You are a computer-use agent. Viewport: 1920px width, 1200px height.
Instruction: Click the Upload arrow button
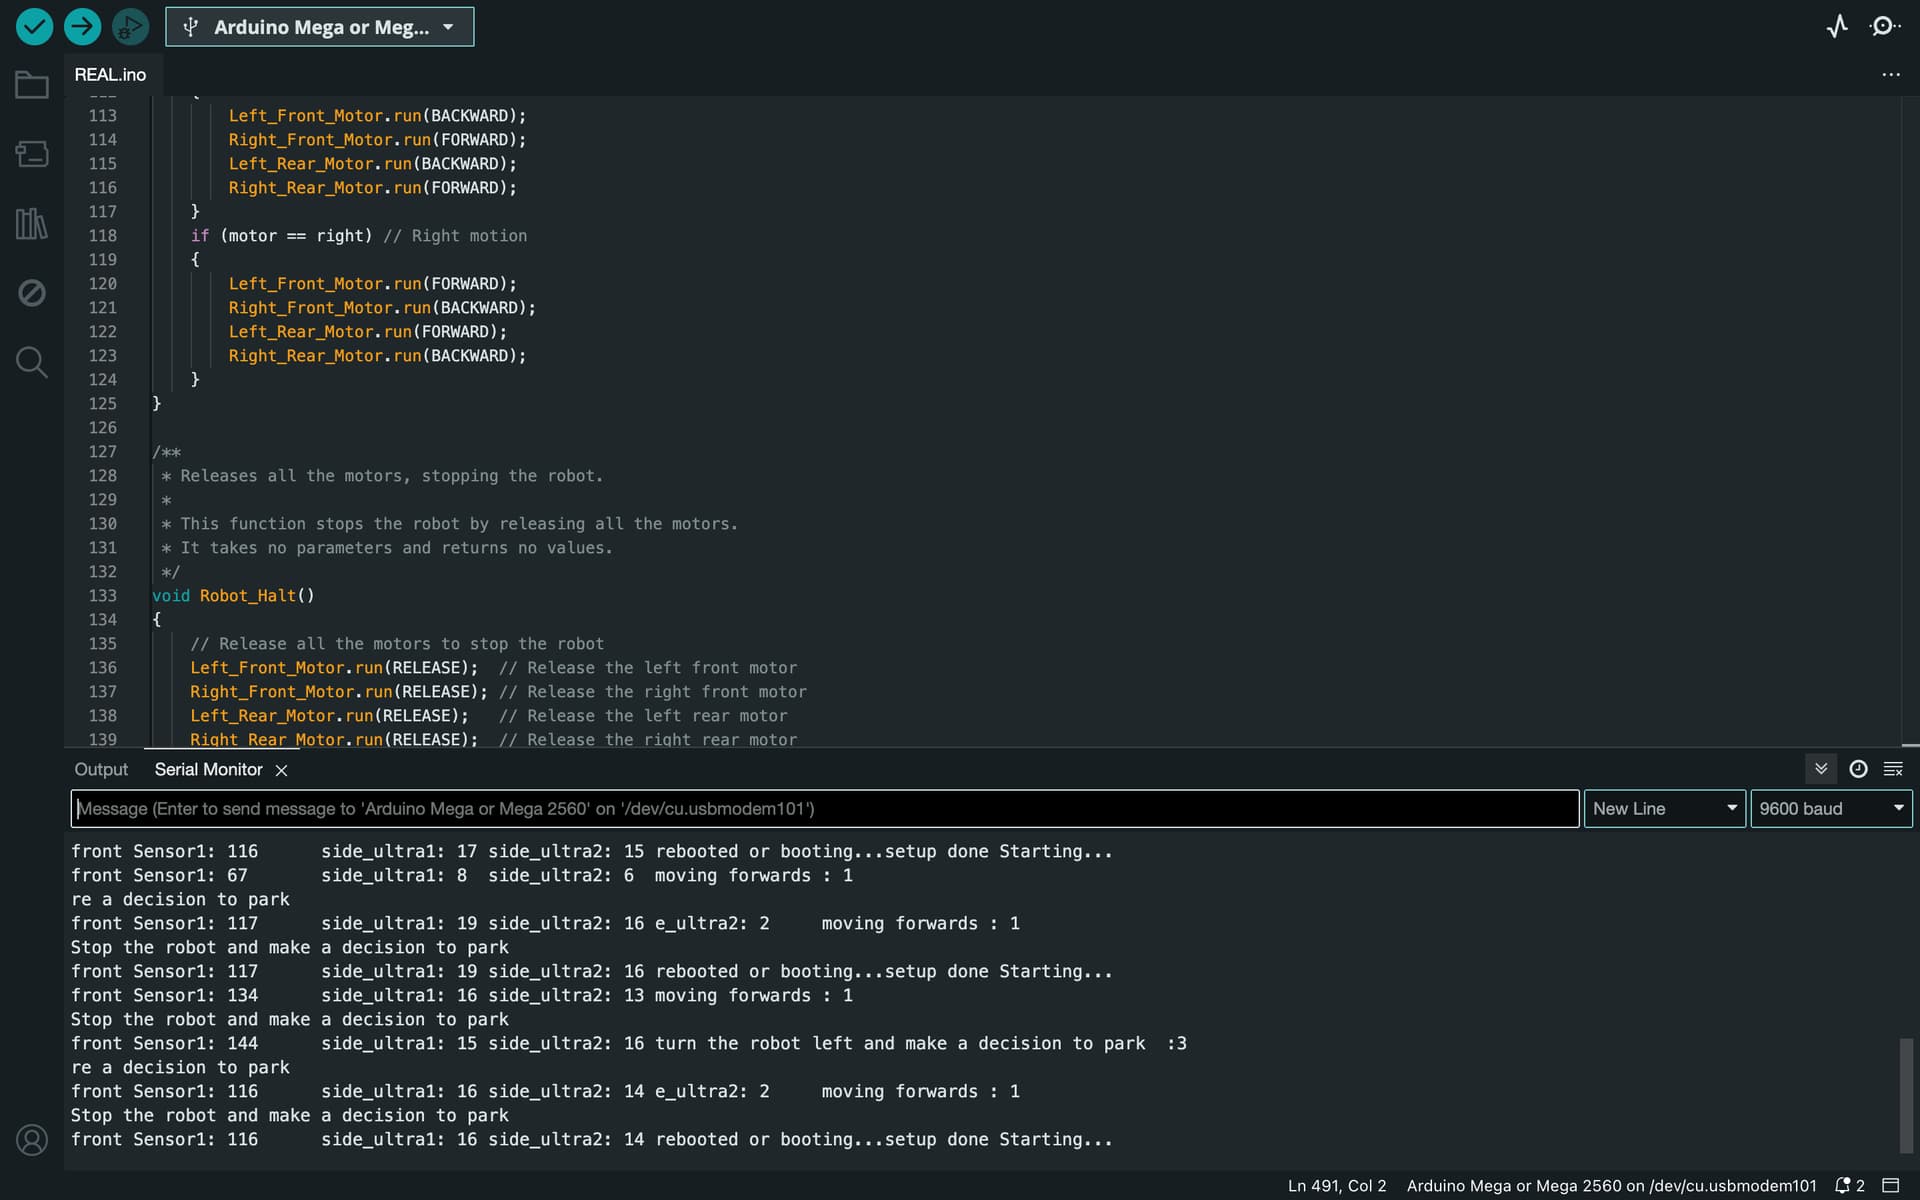(x=82, y=27)
